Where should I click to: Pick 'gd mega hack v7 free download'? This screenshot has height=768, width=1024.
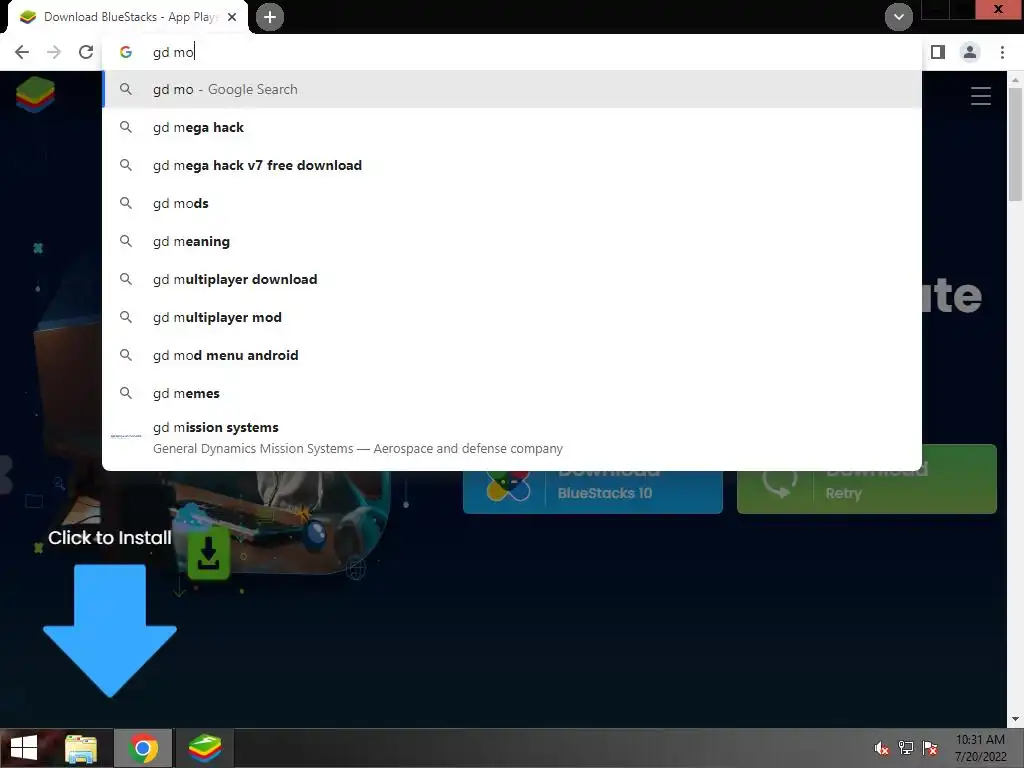click(512, 165)
